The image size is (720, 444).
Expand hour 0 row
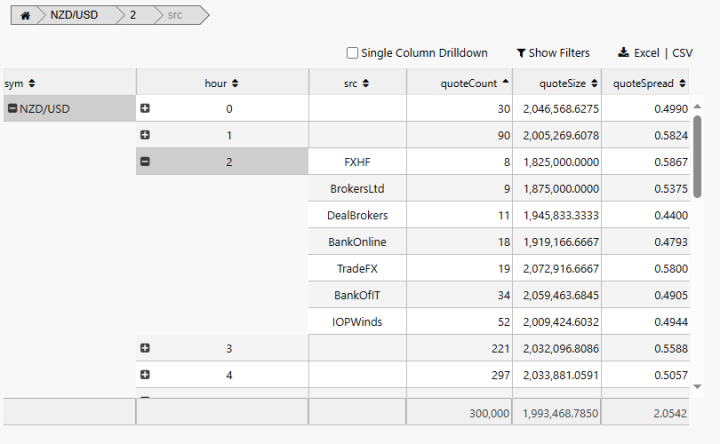(145, 109)
